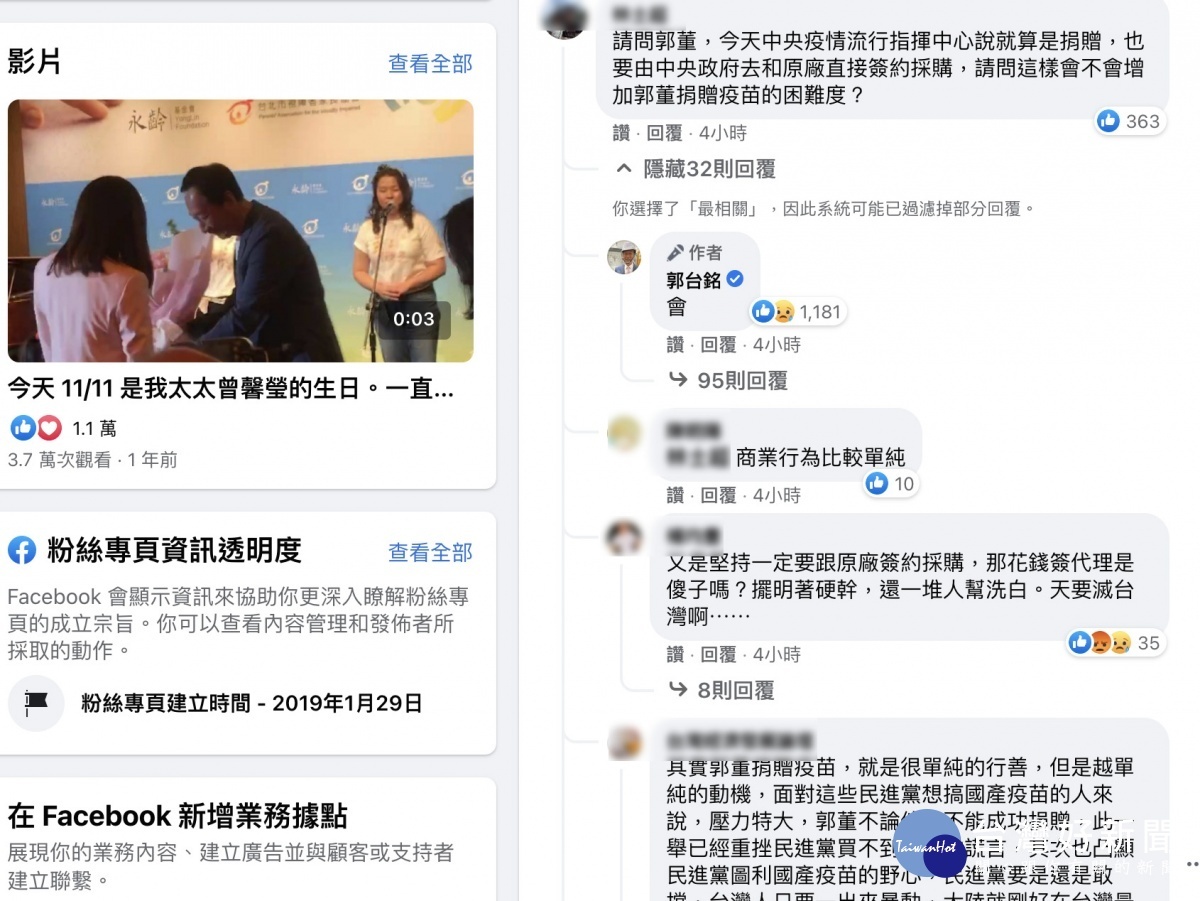
Task: Click '讚' under 郭台銘's reply
Action: click(x=676, y=345)
